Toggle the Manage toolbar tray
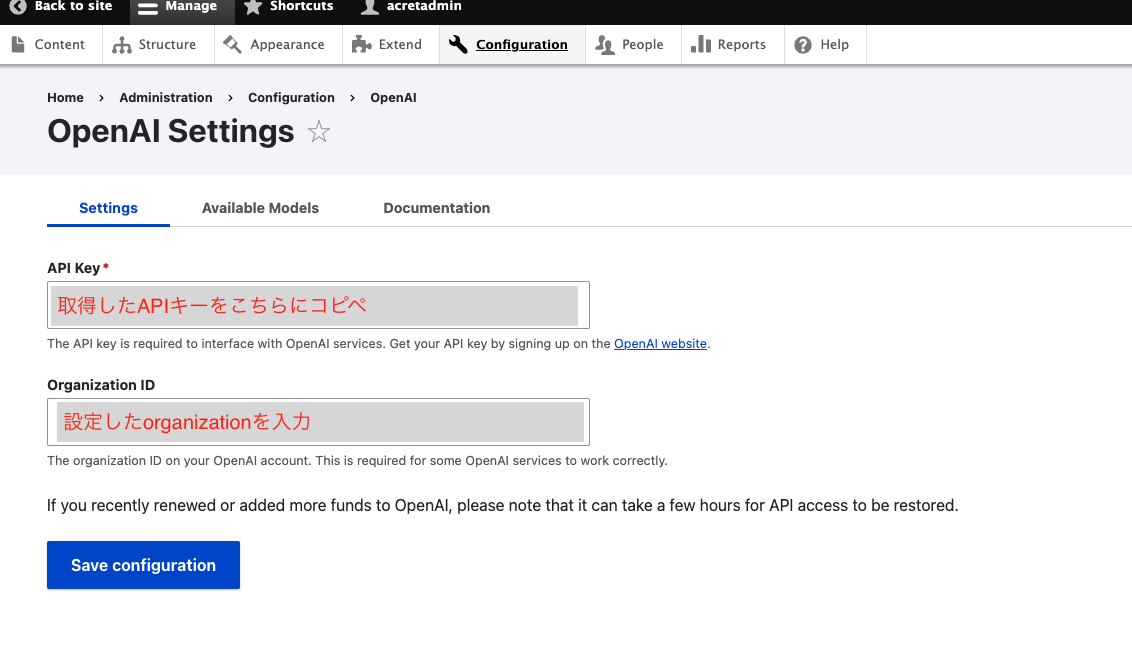The image size is (1132, 665). point(182,8)
